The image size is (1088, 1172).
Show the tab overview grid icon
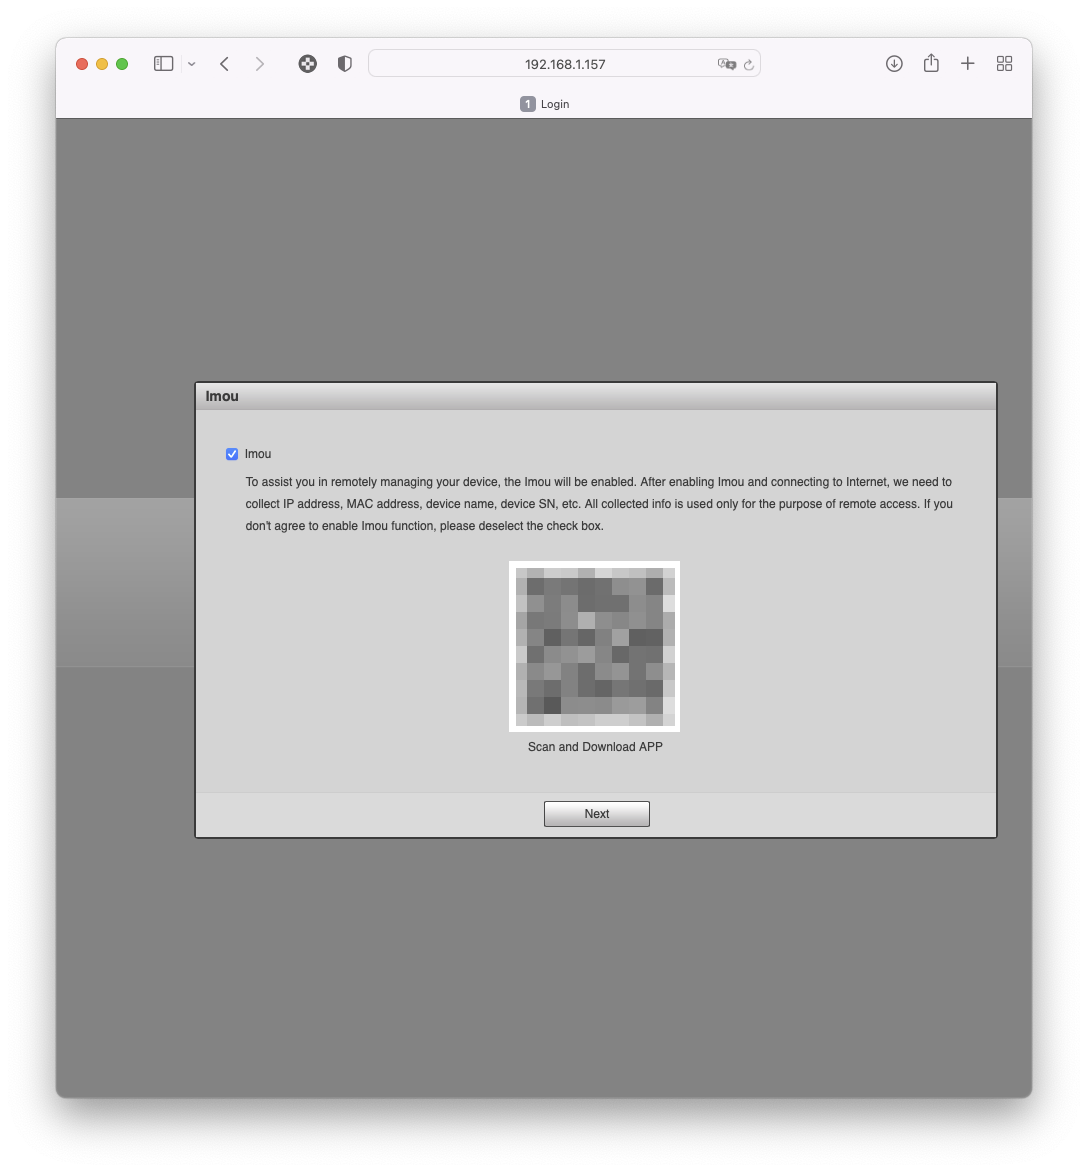(1004, 64)
